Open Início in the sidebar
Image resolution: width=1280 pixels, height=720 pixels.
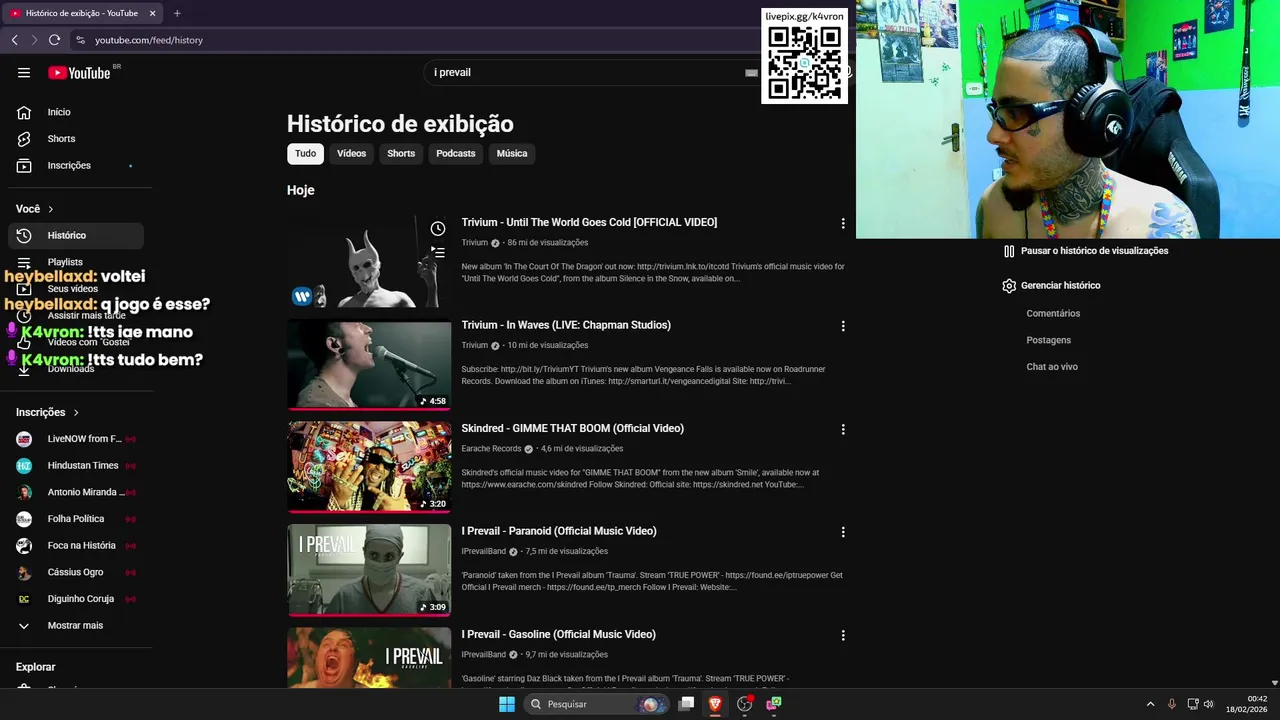(76, 112)
